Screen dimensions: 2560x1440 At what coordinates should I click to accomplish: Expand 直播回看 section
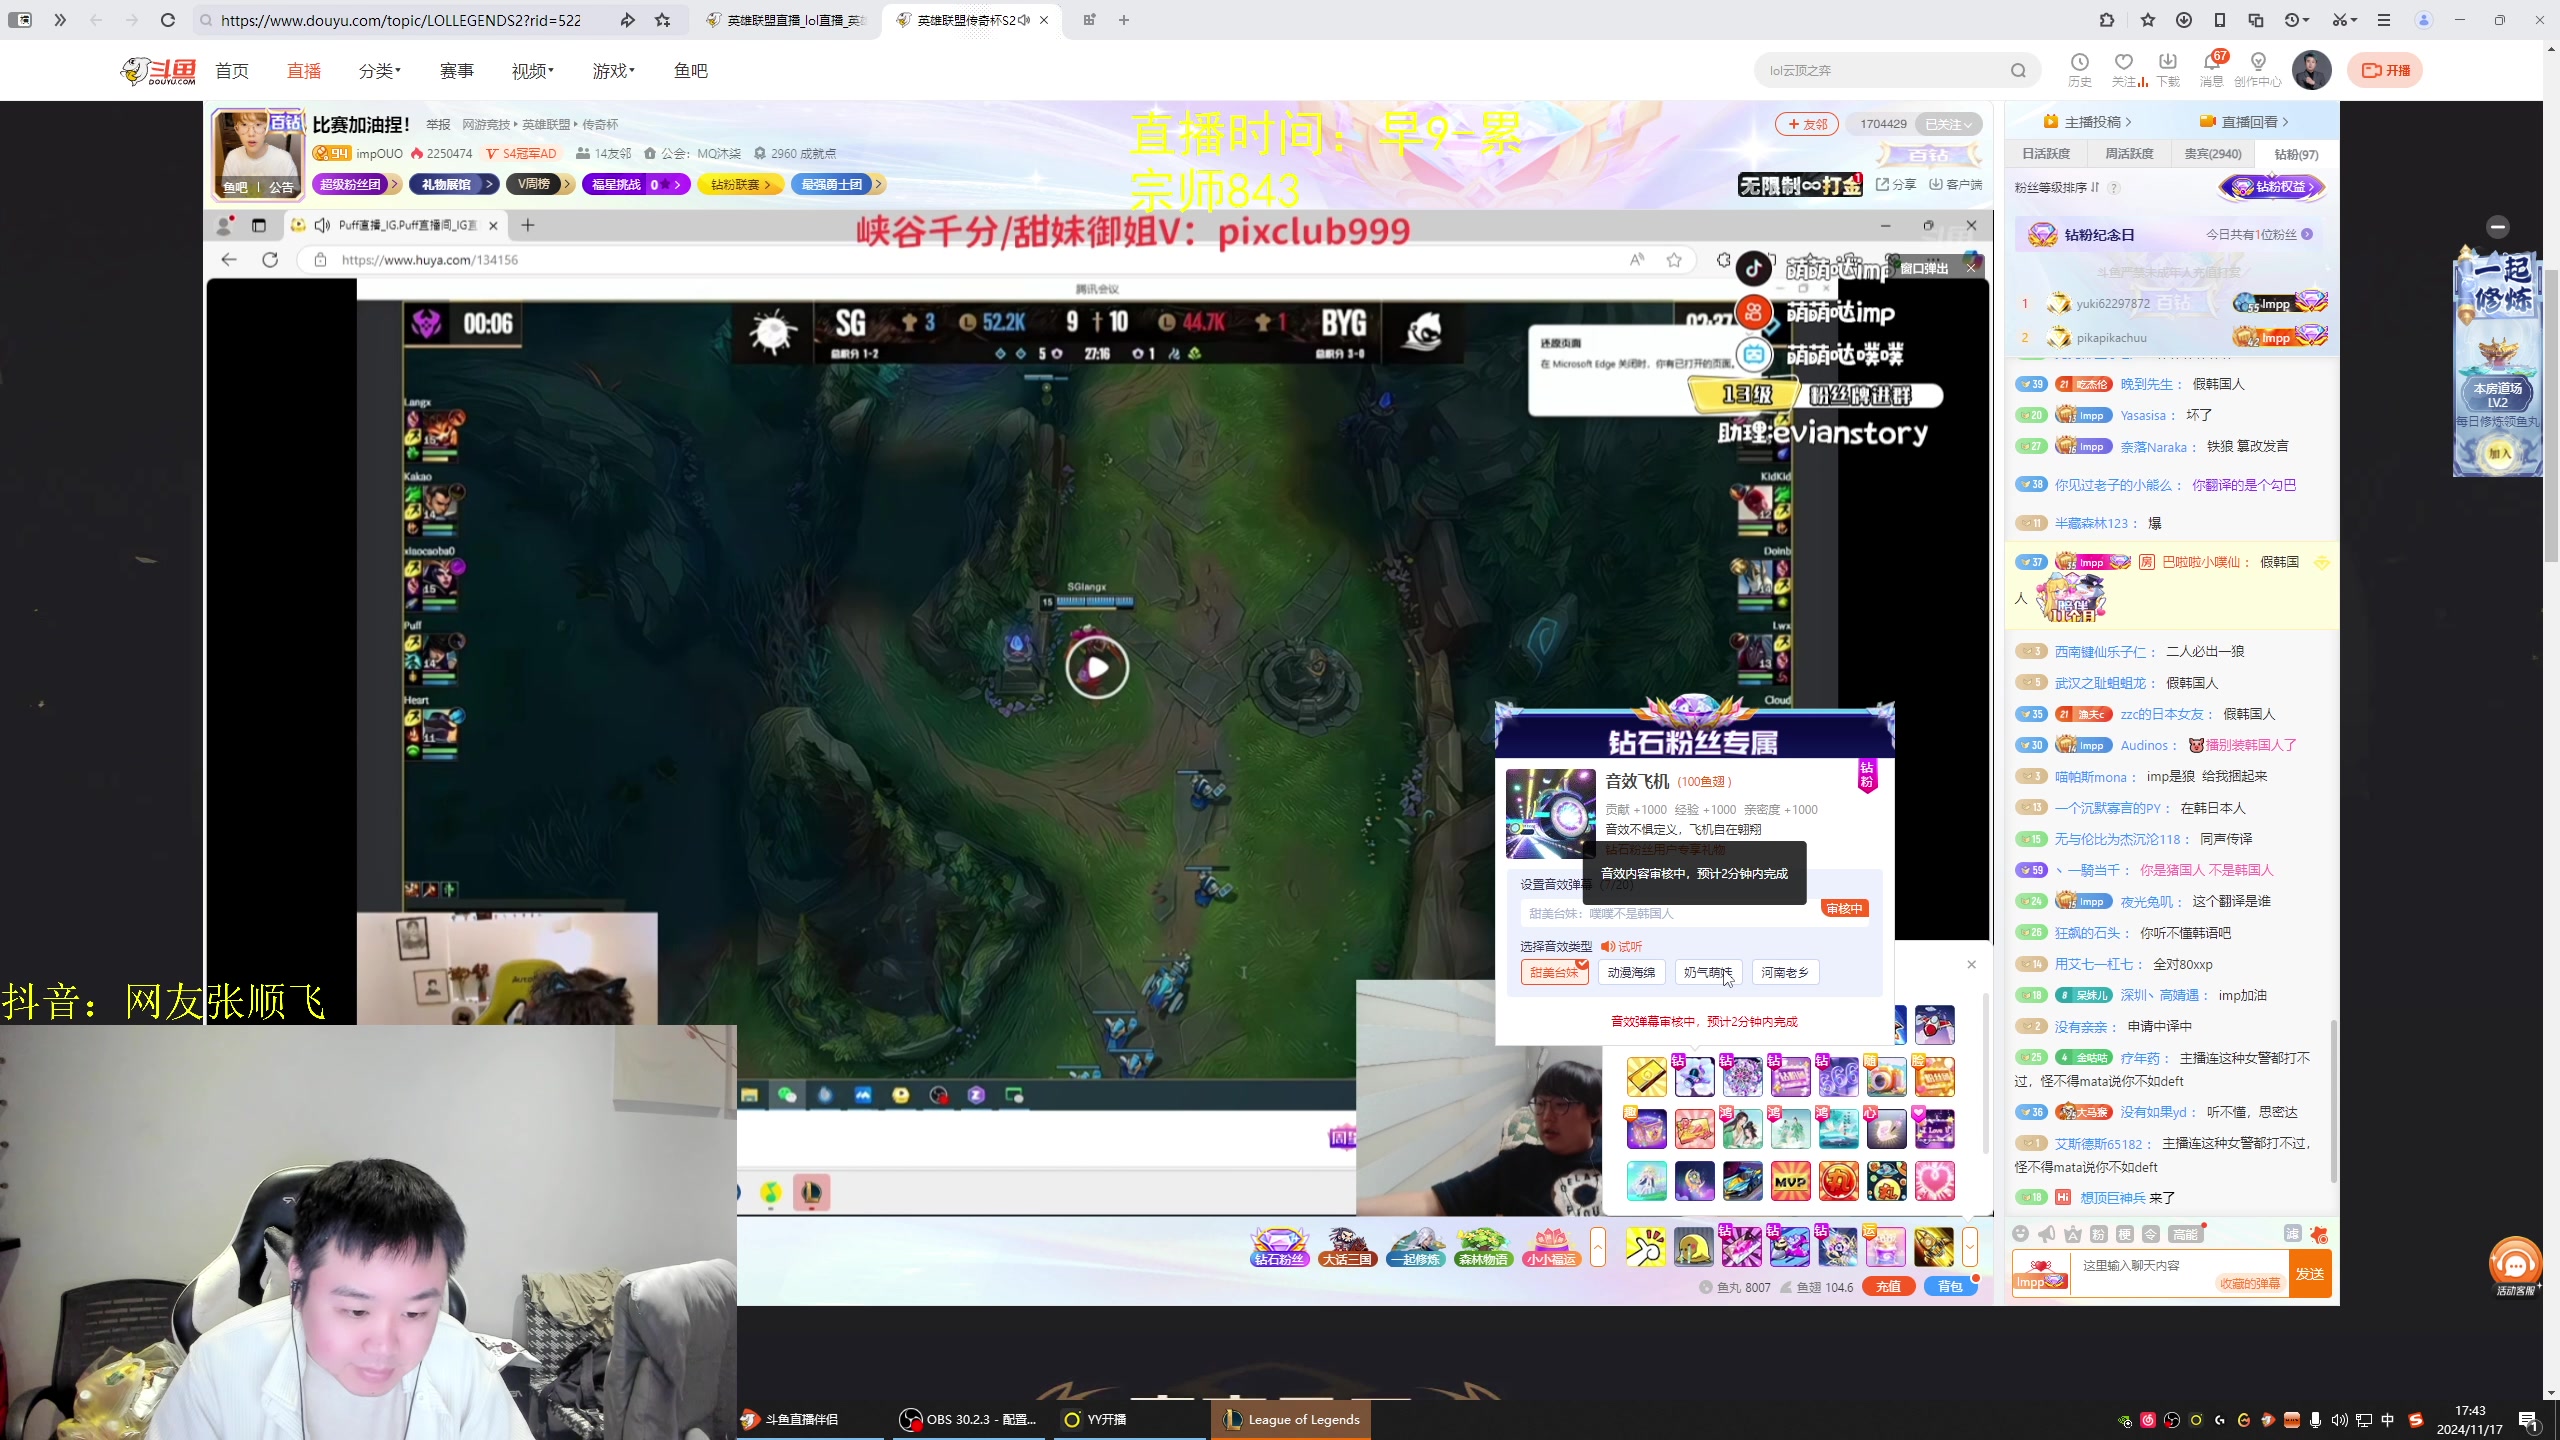(2245, 122)
